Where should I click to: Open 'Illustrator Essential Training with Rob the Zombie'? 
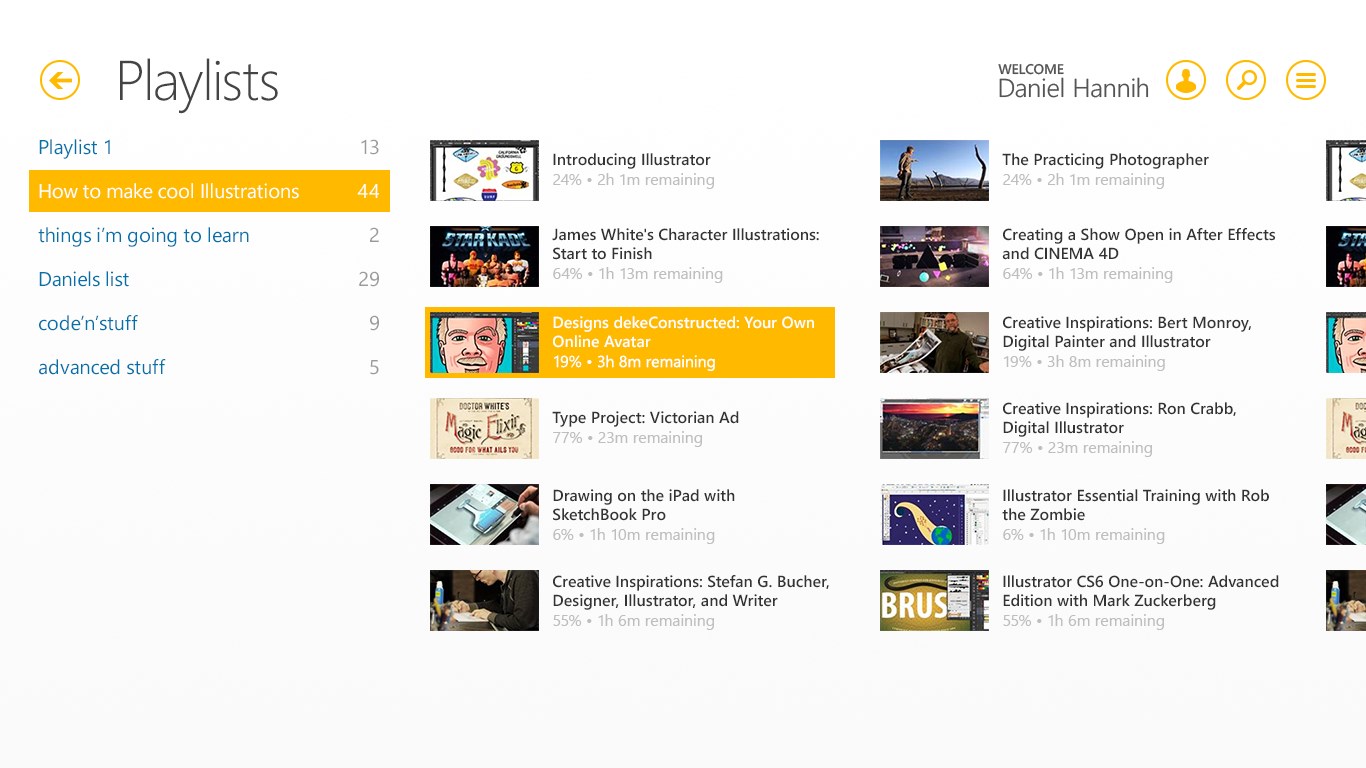point(1135,505)
